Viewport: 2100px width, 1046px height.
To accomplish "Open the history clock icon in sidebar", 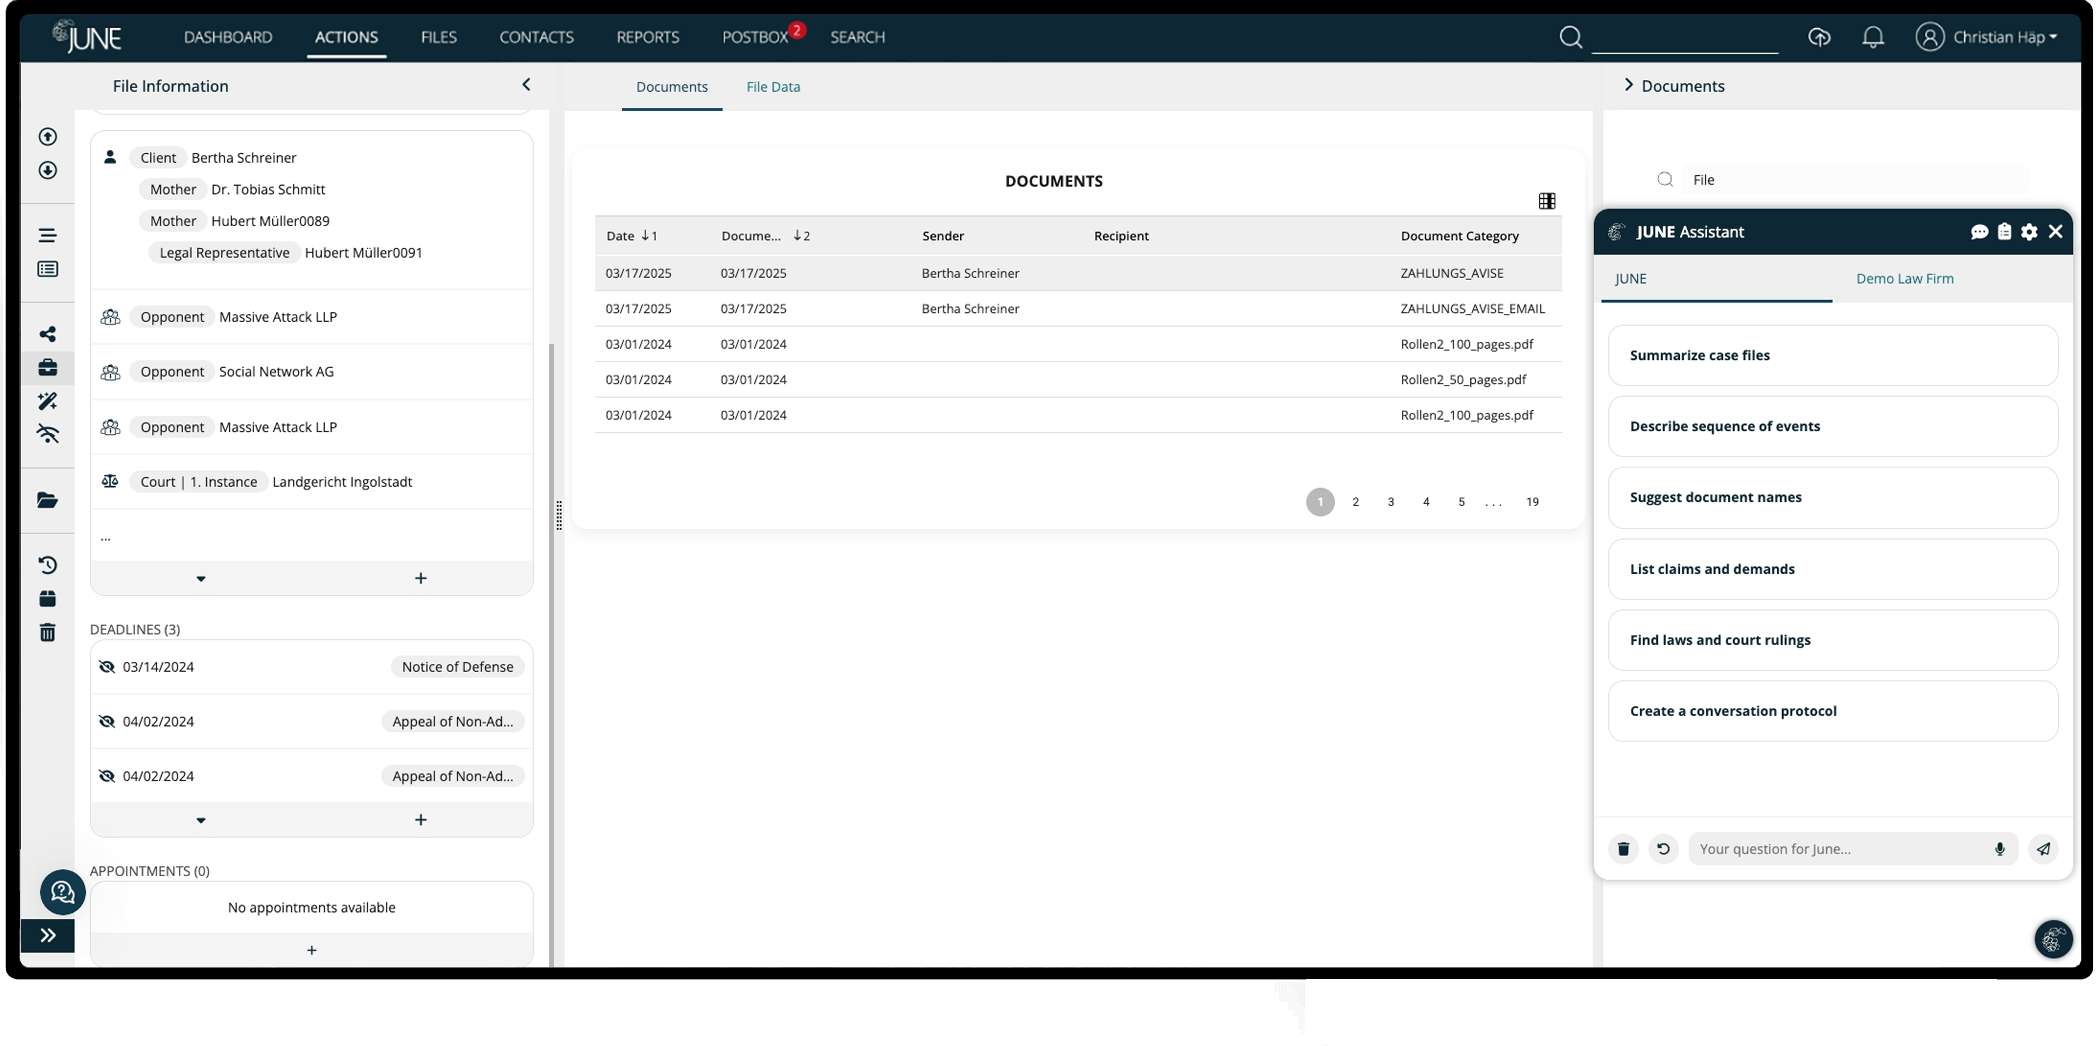I will point(47,565).
